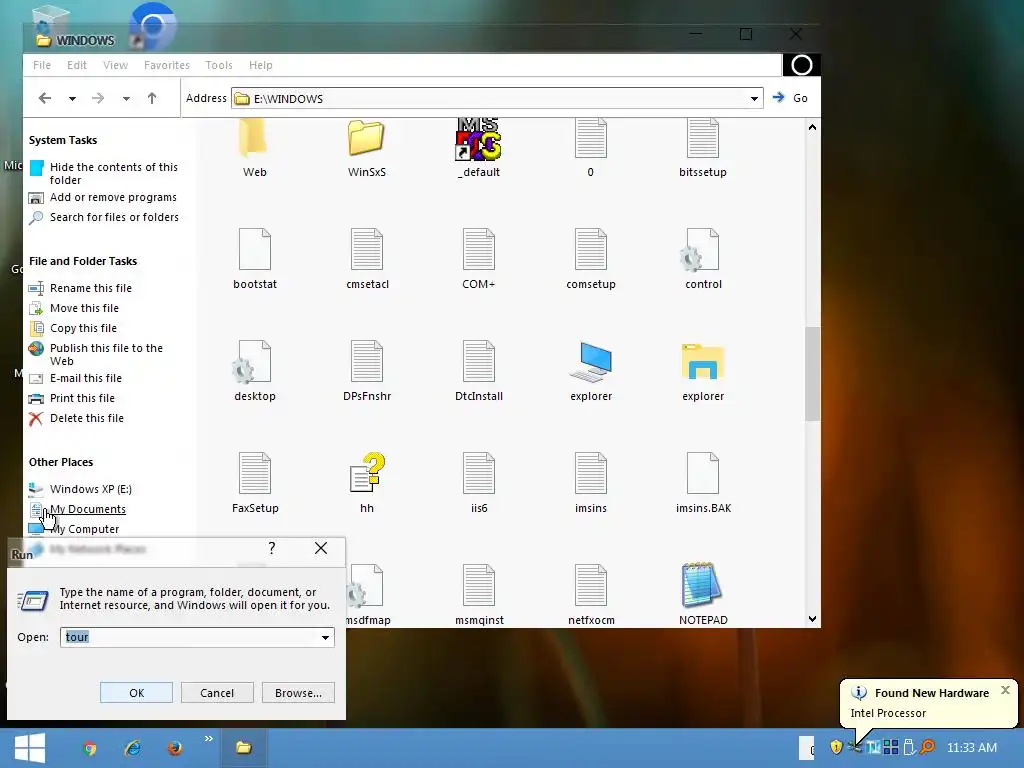Image resolution: width=1024 pixels, height=768 pixels.
Task: Launch Internet Explorer from the taskbar
Action: point(133,748)
